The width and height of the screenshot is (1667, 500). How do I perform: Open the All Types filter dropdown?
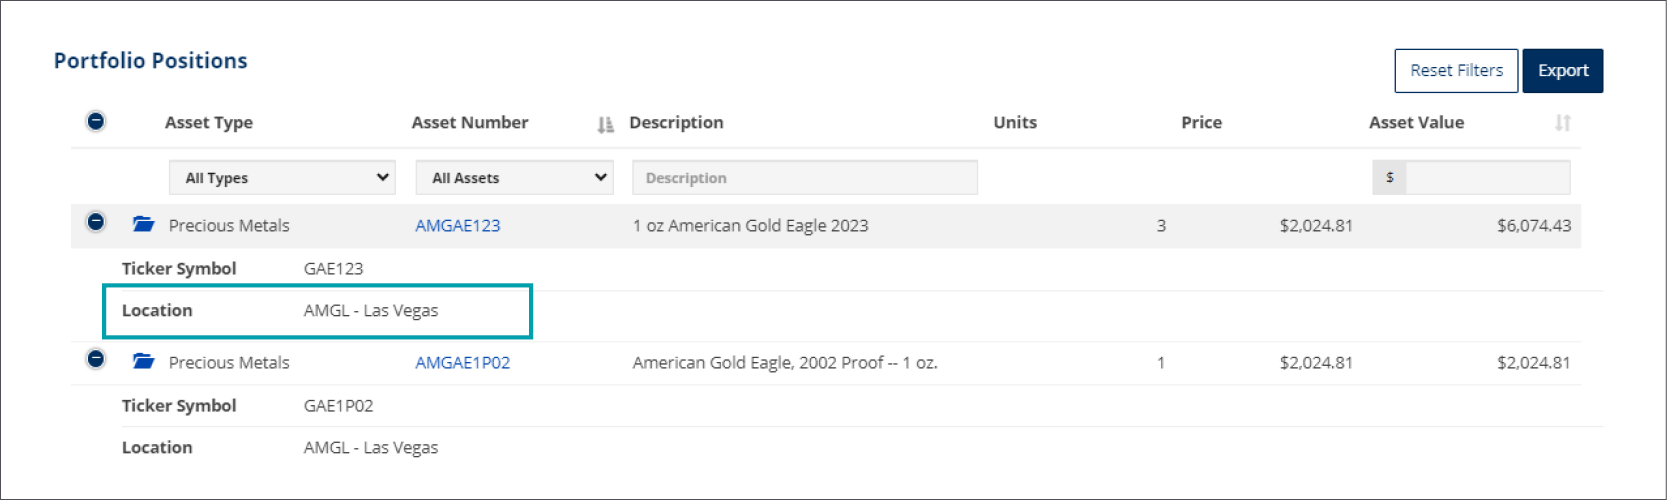(282, 178)
